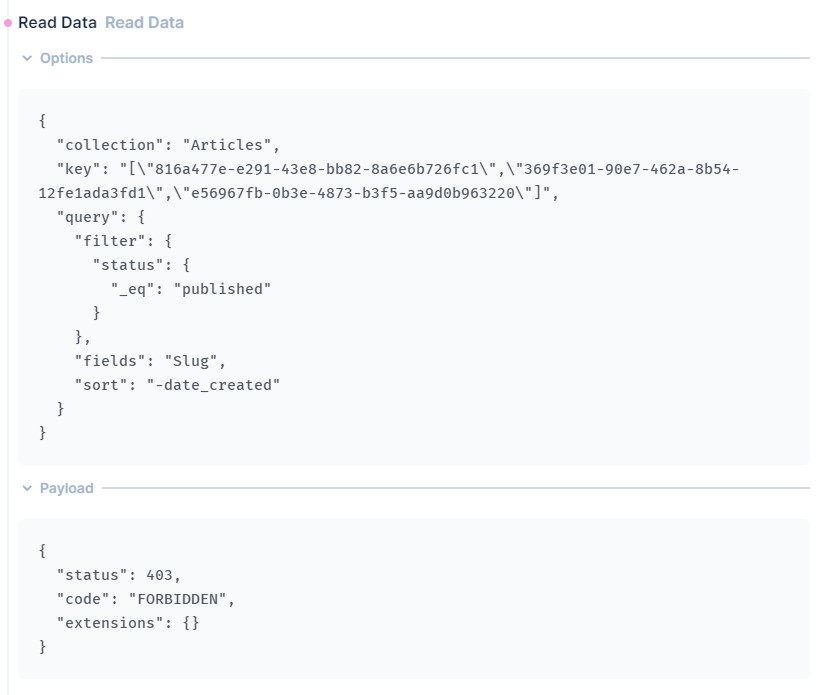Click the Payload section label
The width and height of the screenshot is (824, 695).
coord(67,488)
